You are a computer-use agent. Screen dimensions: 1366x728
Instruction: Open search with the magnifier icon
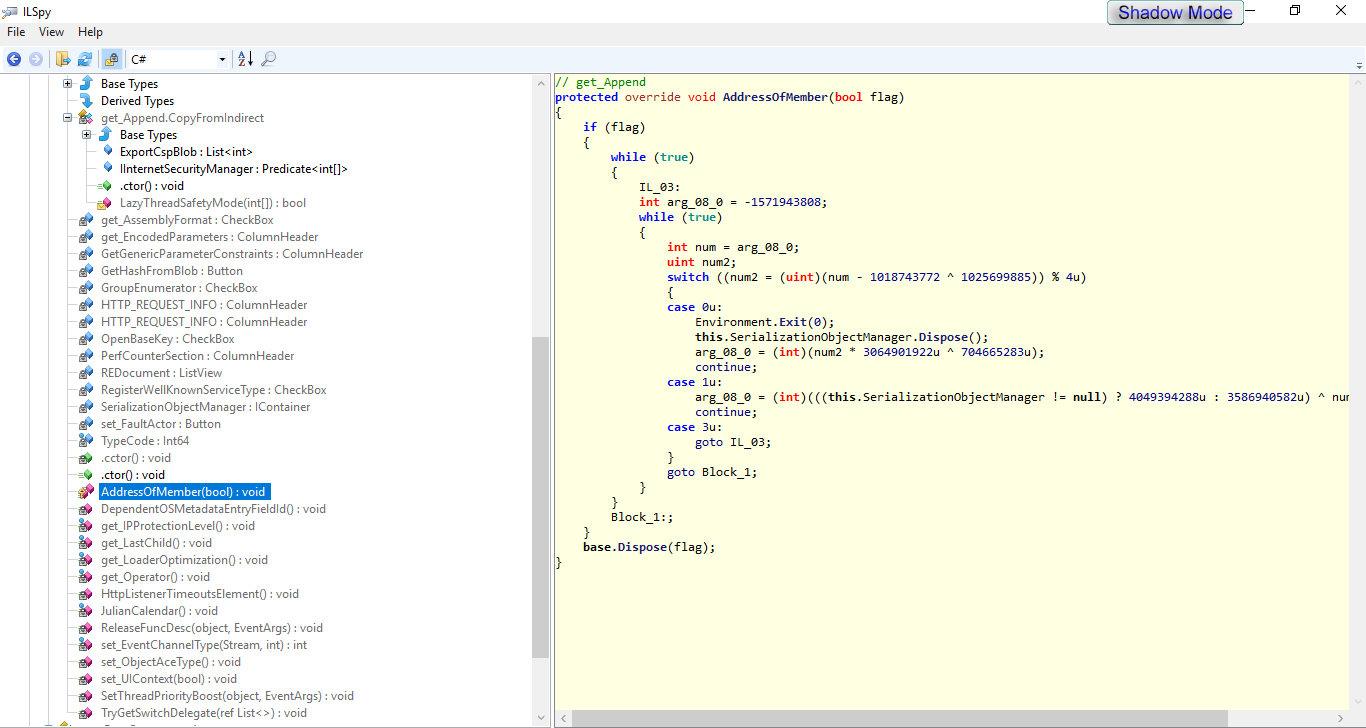(x=268, y=60)
